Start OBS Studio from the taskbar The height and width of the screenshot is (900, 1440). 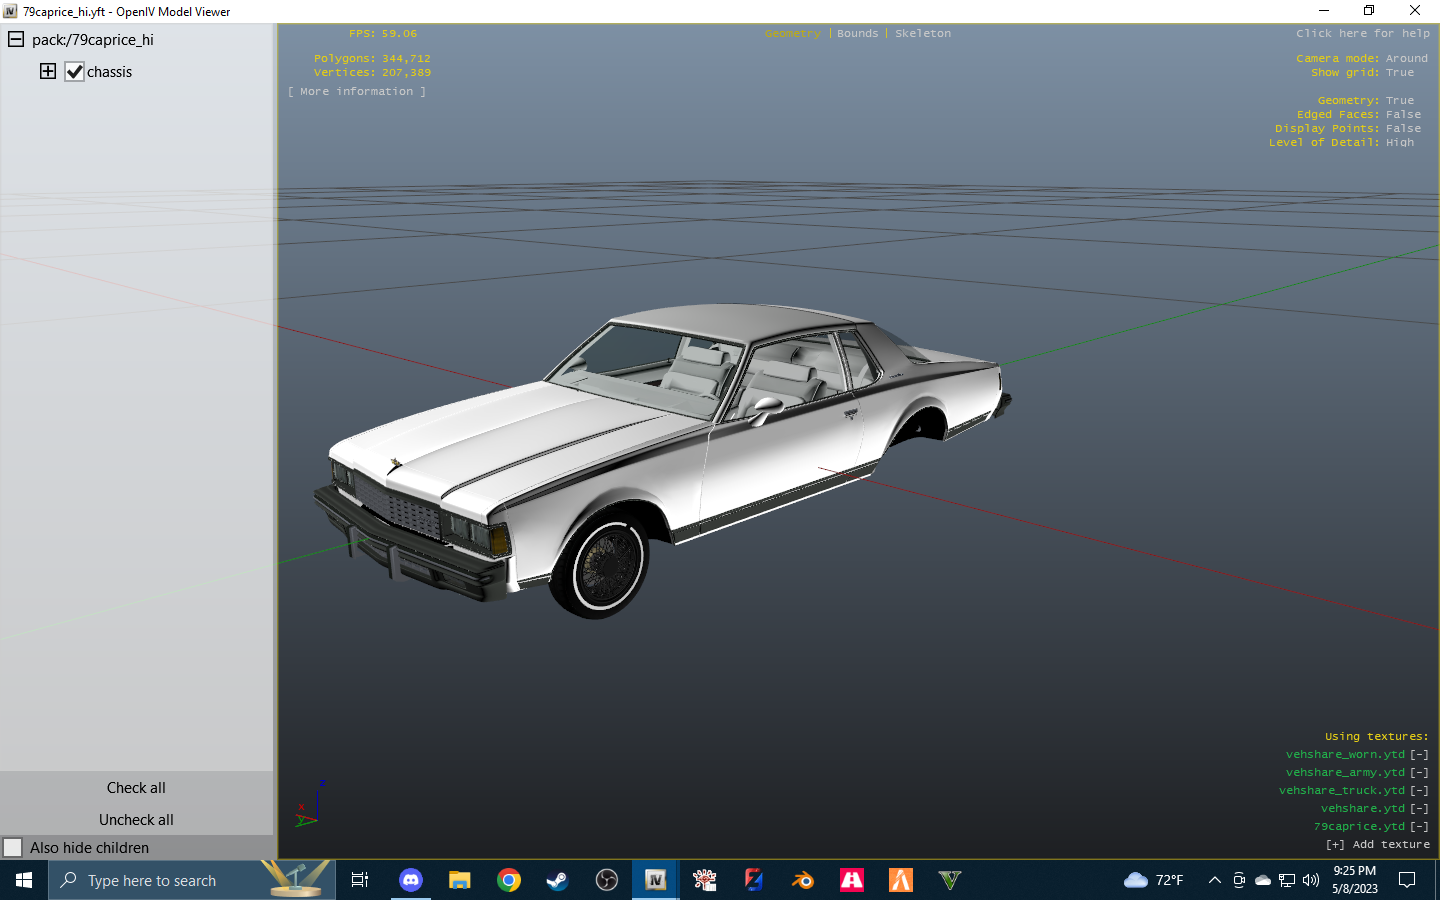tap(607, 880)
